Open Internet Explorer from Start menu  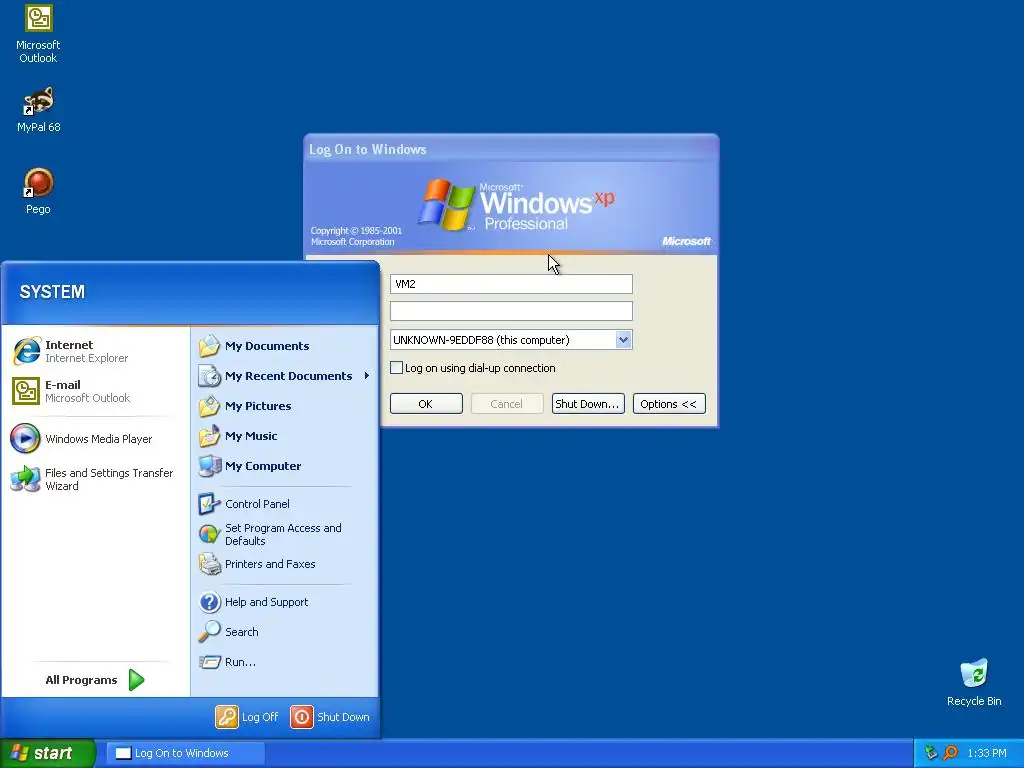[x=98, y=351]
